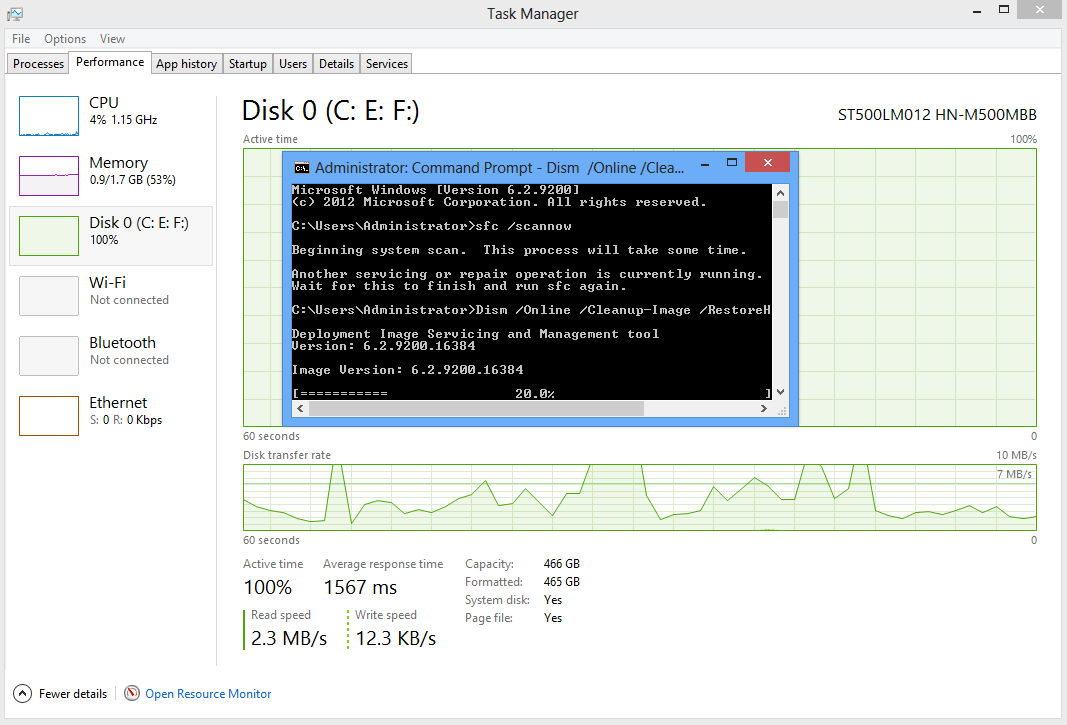Click the Command Prompt window icon
Viewport: 1067px width, 725px height.
pyautogui.click(x=301, y=168)
